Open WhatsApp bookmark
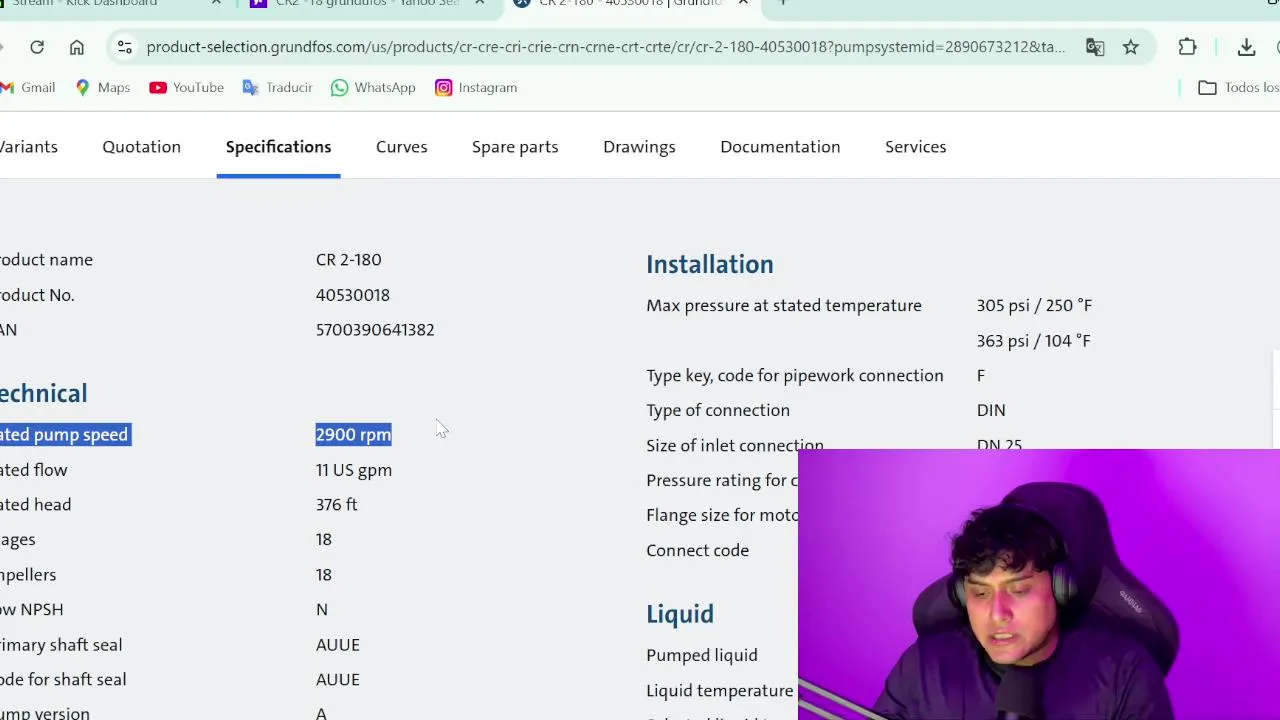1280x720 pixels. [373, 88]
